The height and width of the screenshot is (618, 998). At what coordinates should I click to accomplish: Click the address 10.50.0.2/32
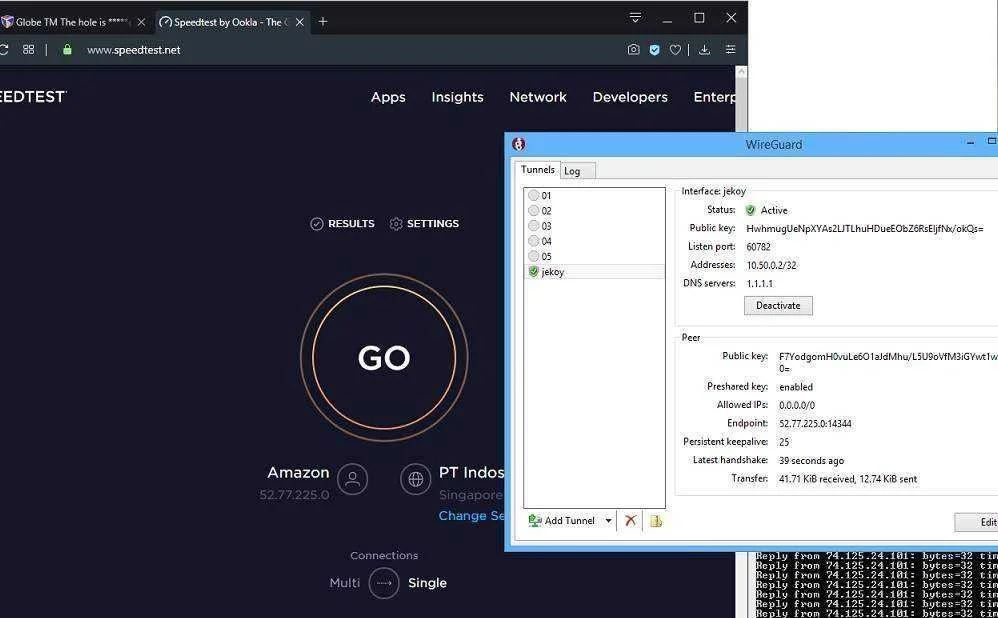[771, 265]
